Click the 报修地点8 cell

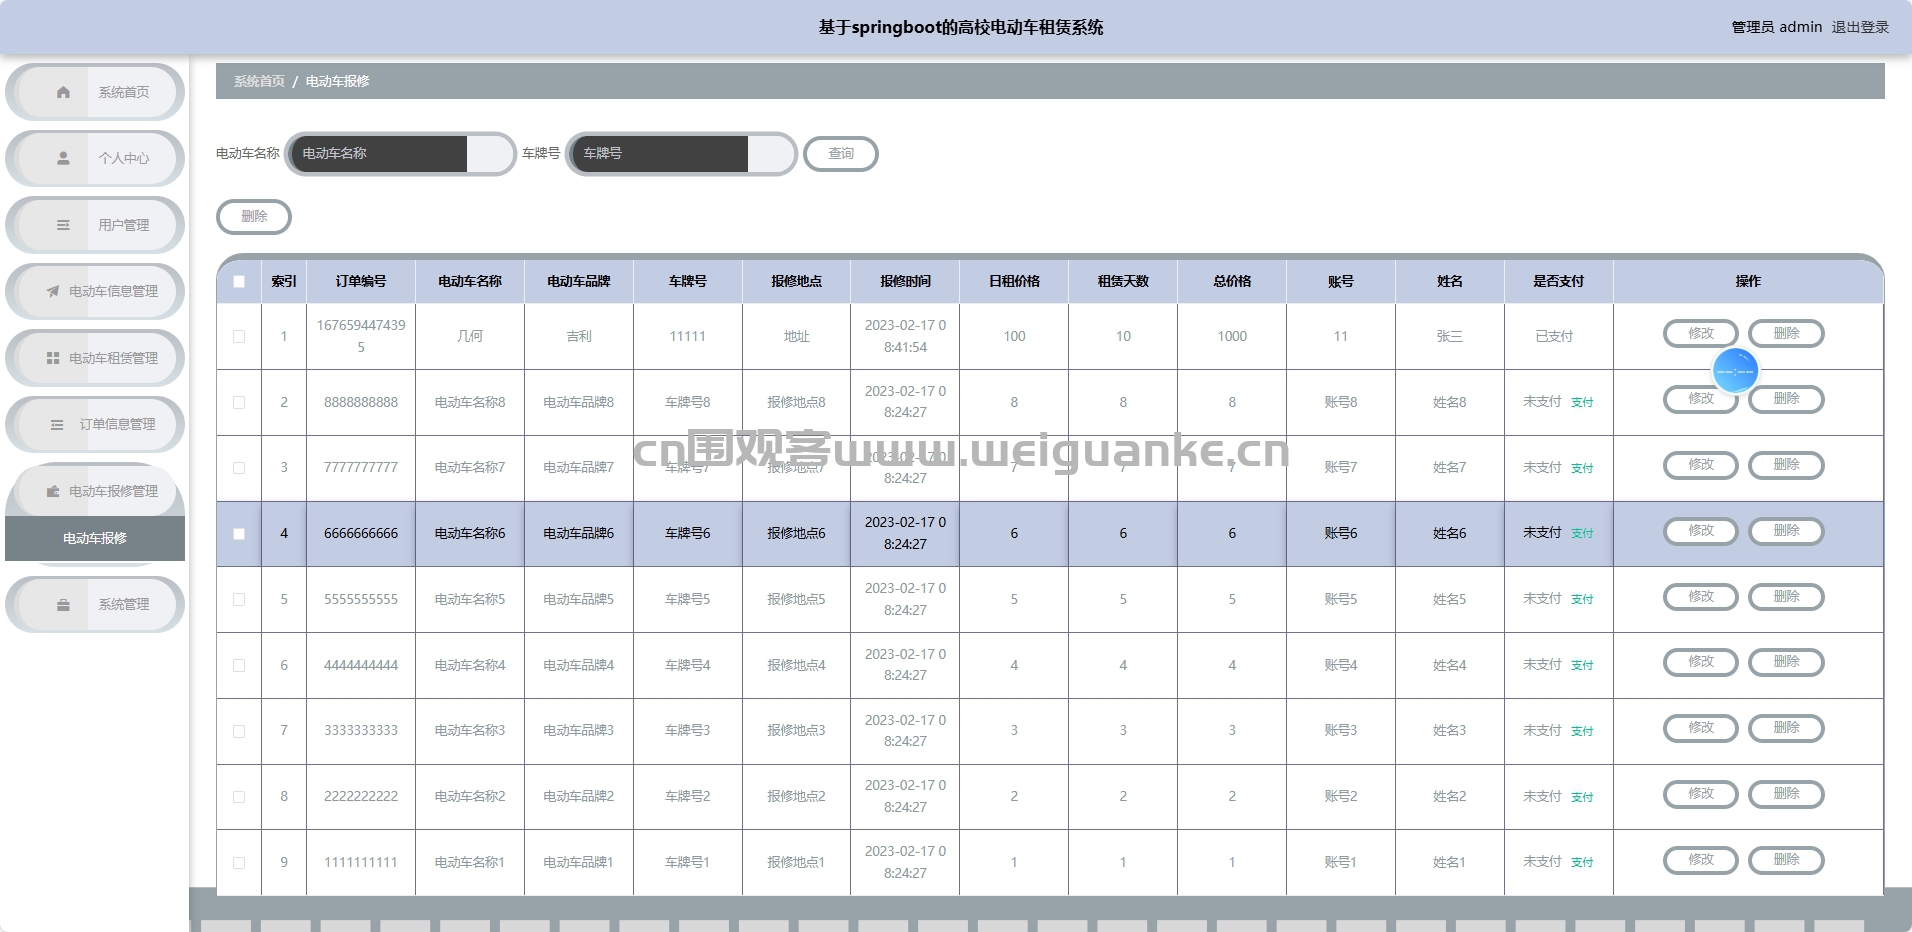click(796, 402)
